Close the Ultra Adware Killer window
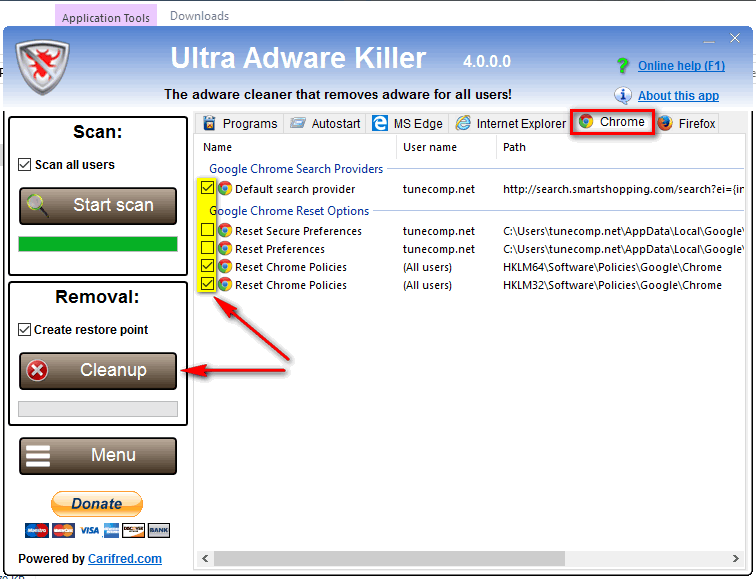The width and height of the screenshot is (756, 579). point(735,38)
